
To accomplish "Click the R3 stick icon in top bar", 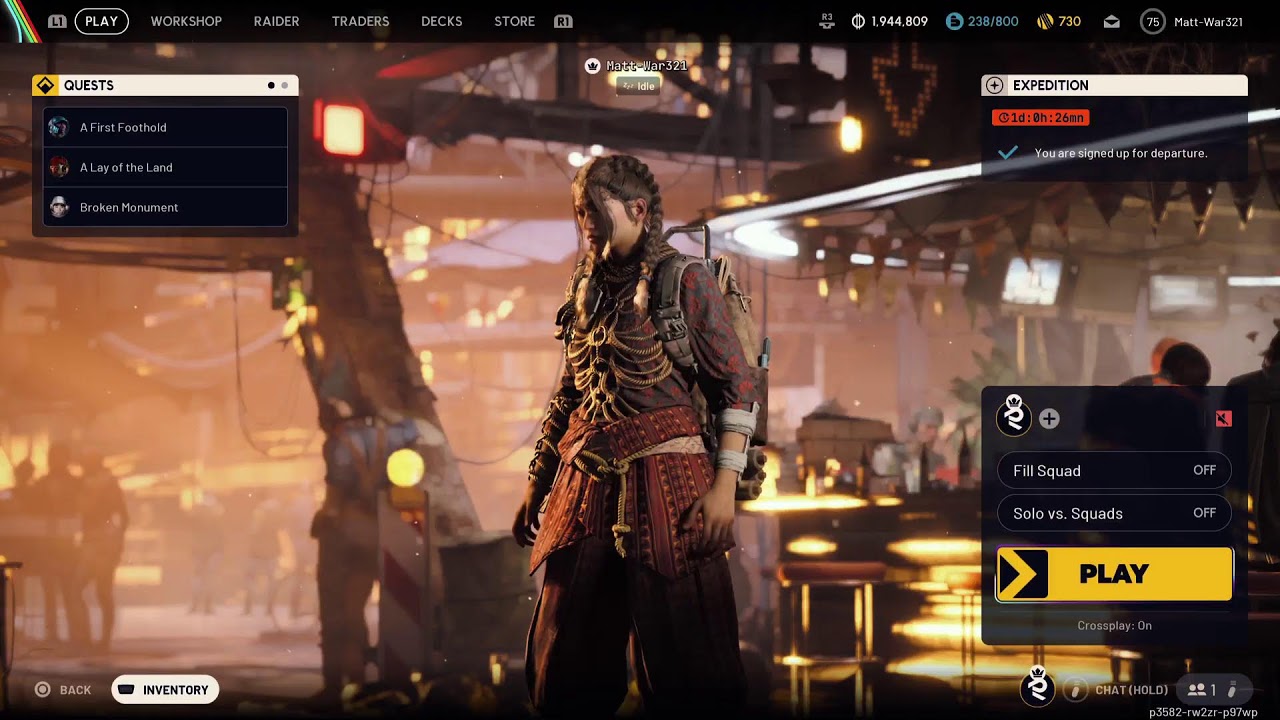I will [826, 21].
